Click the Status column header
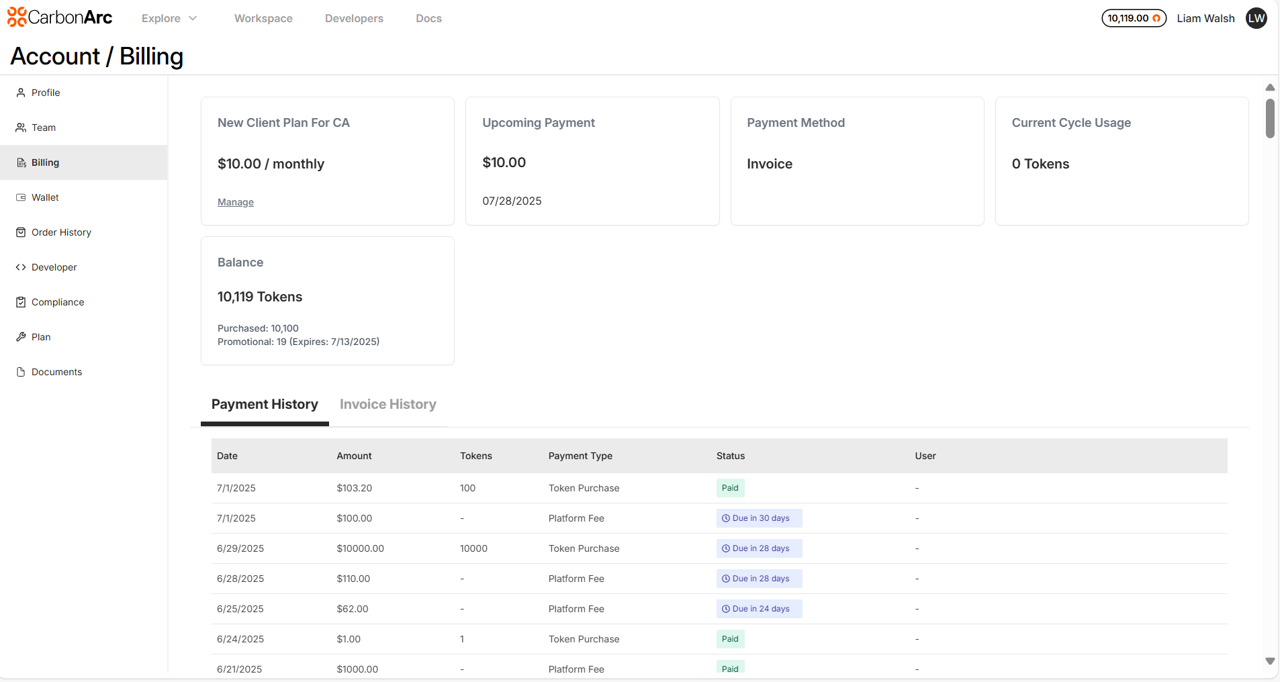 pos(730,455)
